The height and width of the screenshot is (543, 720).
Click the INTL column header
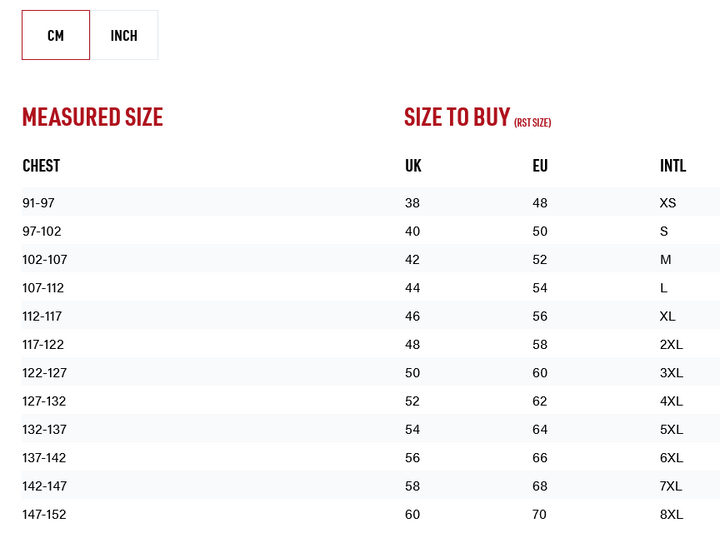[x=673, y=165]
